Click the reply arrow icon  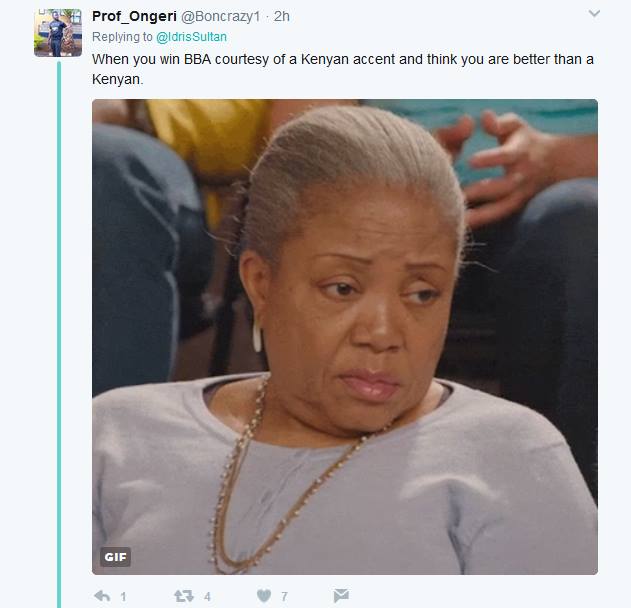(x=102, y=596)
